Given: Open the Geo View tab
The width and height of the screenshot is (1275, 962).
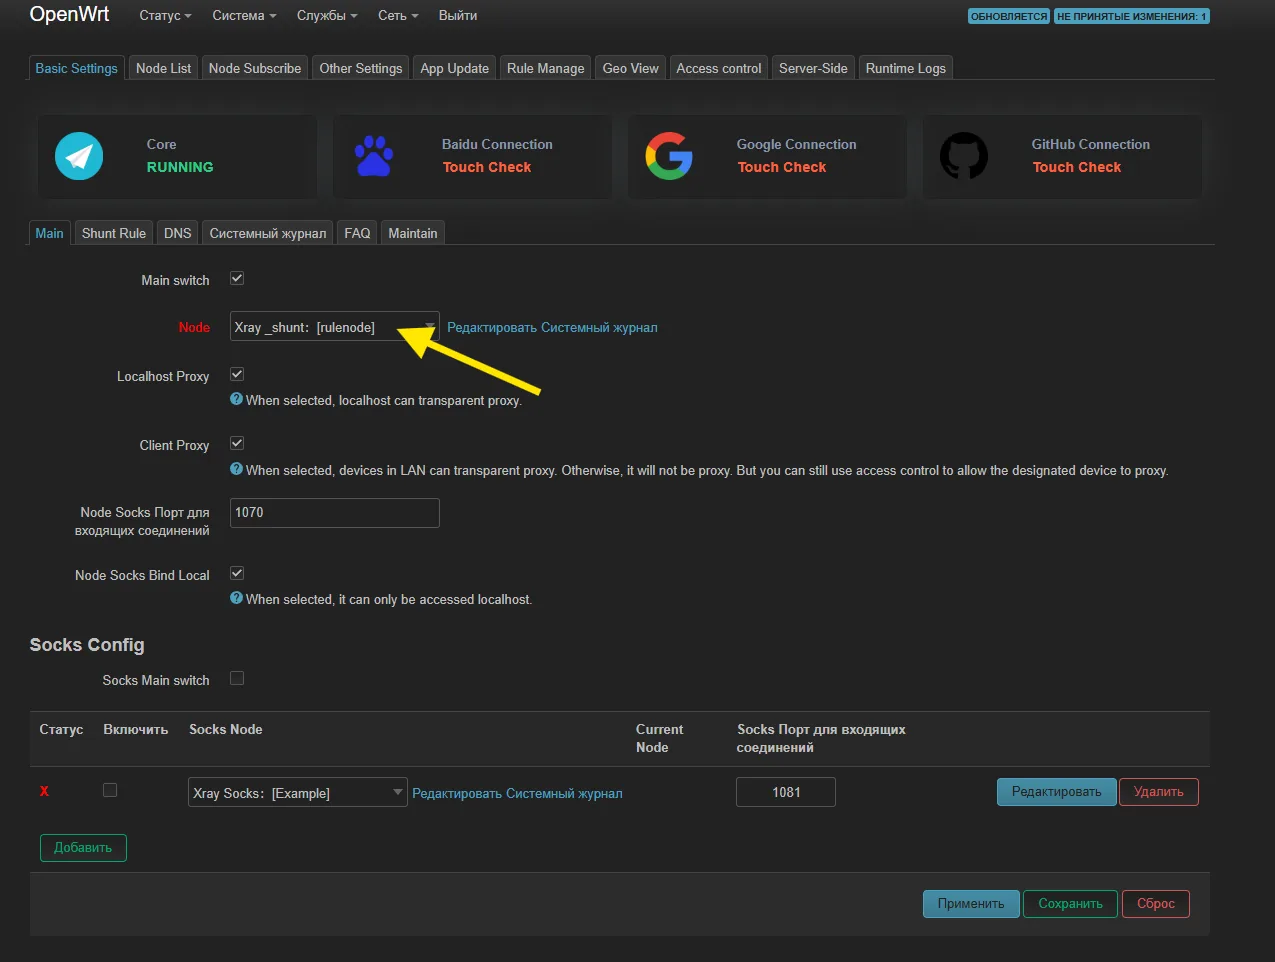Looking at the screenshot, I should pyautogui.click(x=631, y=68).
